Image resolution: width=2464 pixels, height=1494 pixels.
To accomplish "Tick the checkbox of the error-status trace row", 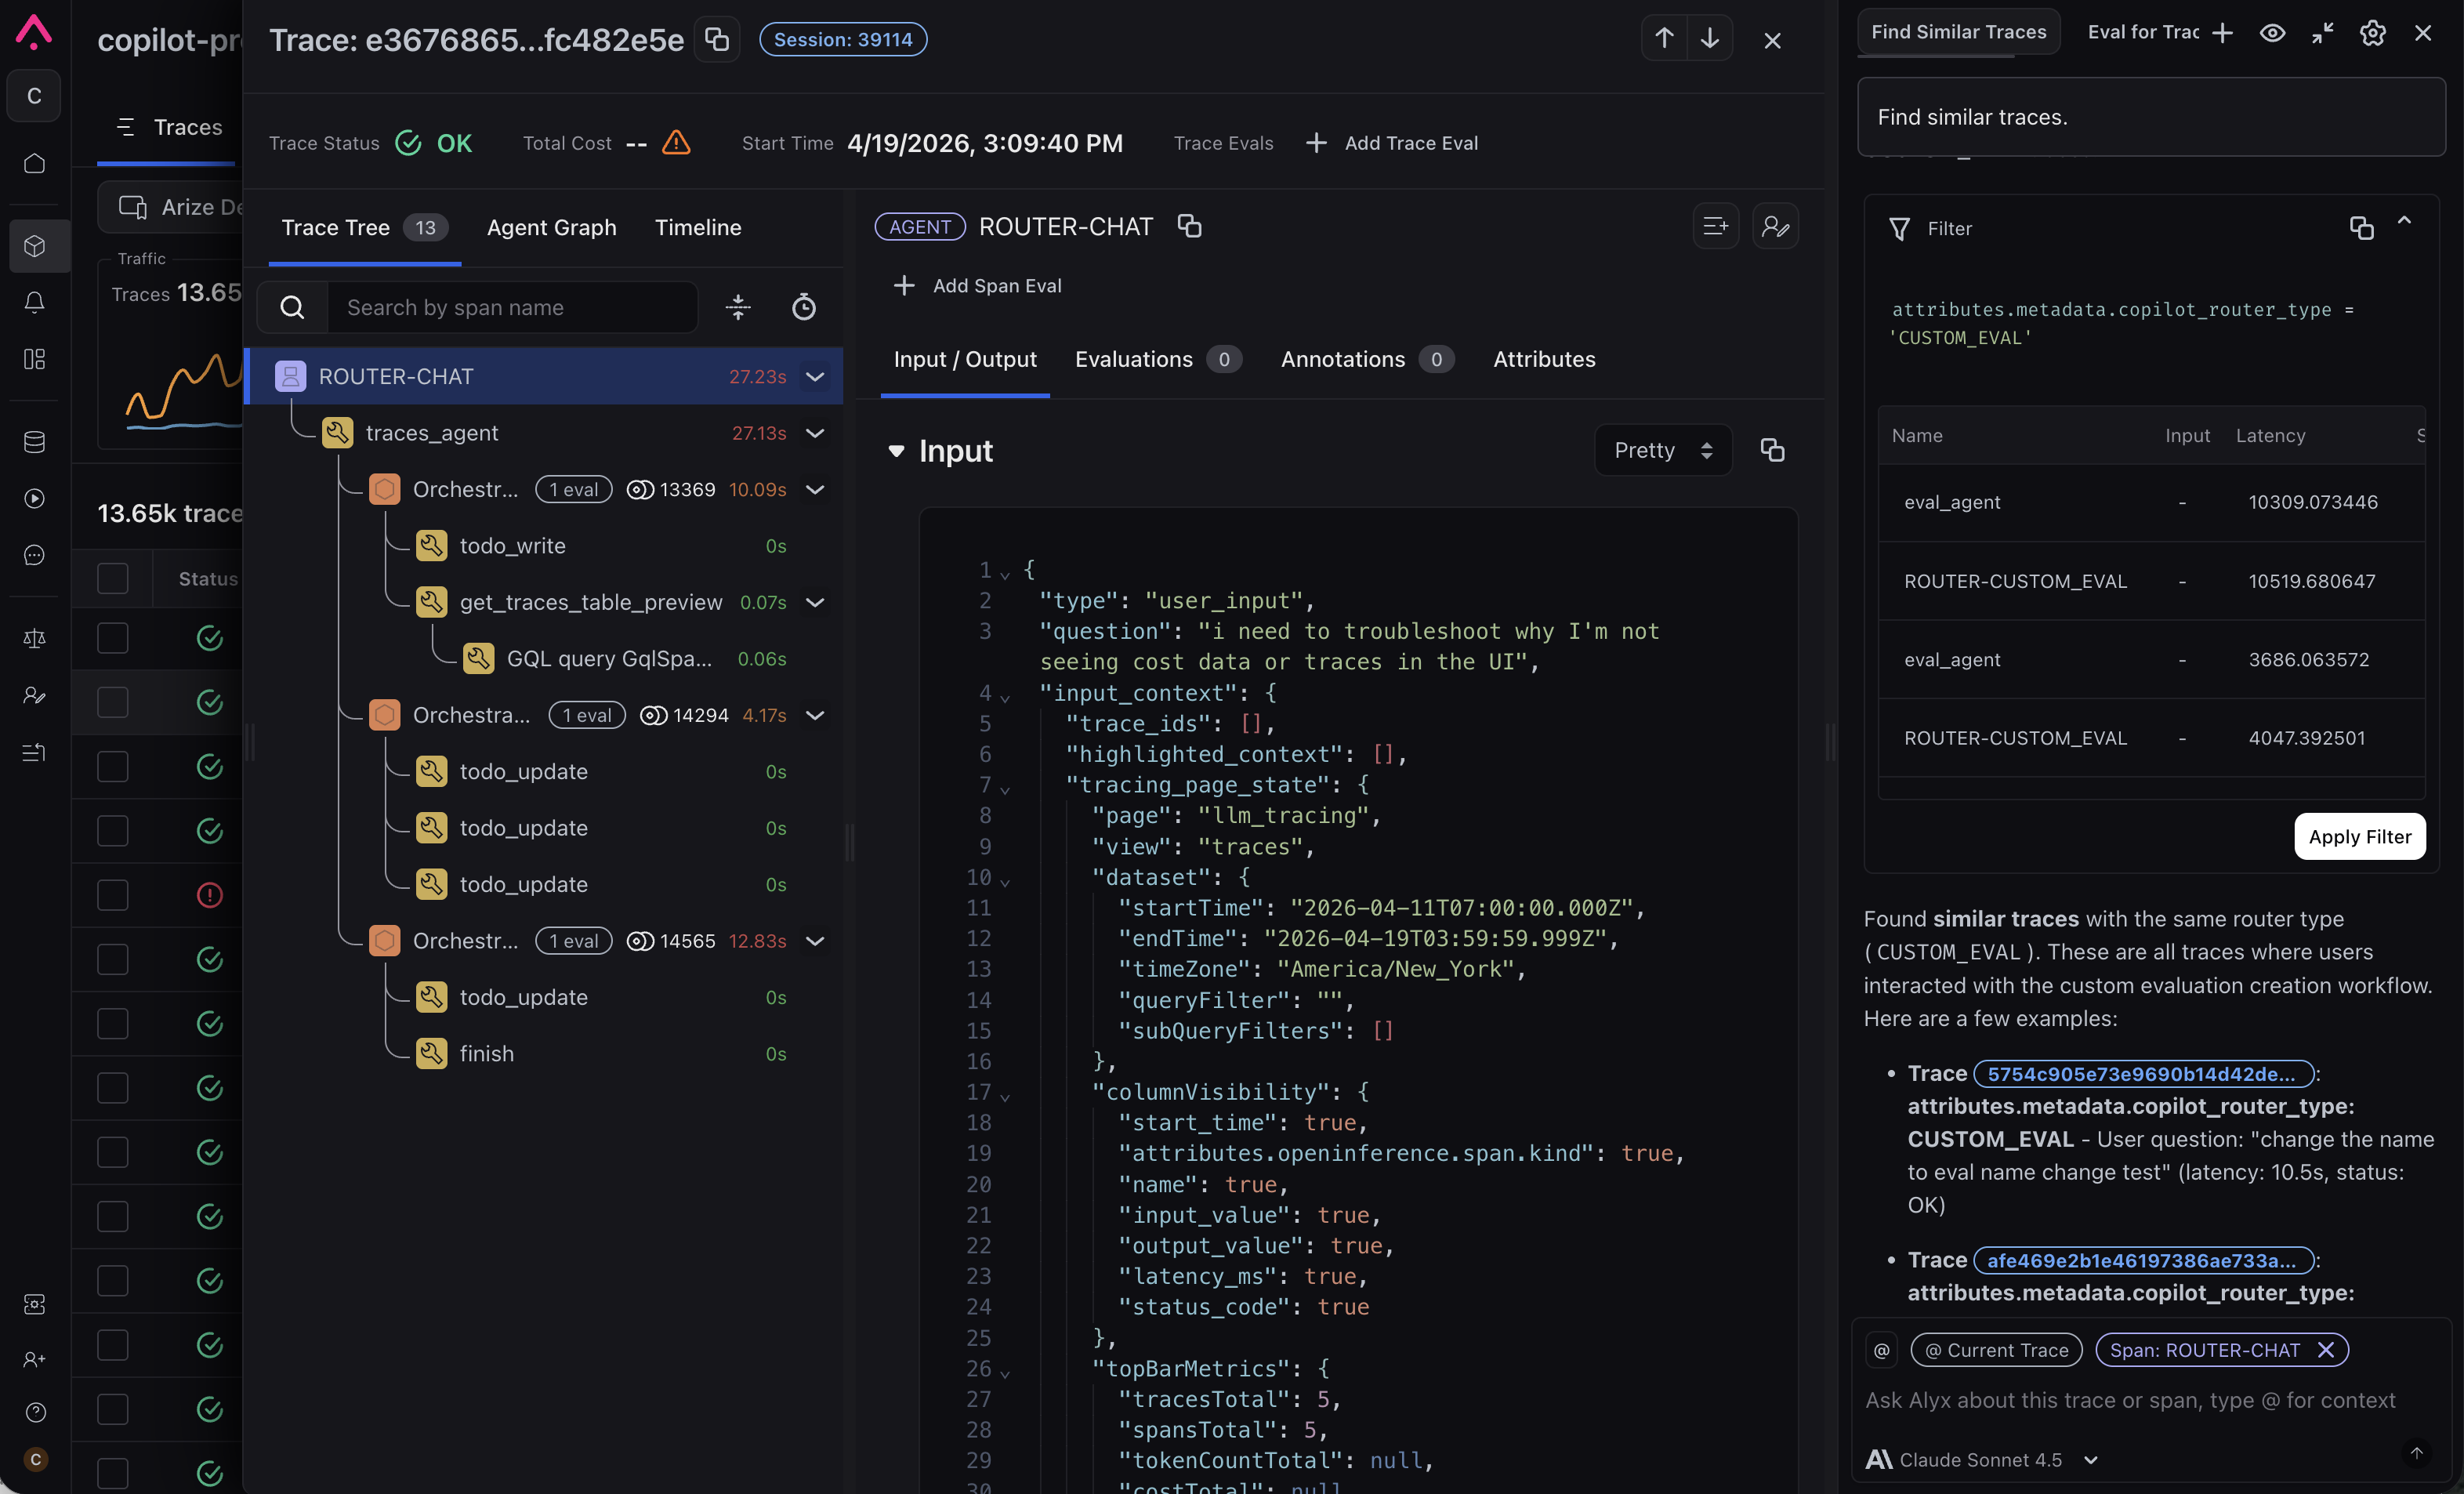I will 113,895.
